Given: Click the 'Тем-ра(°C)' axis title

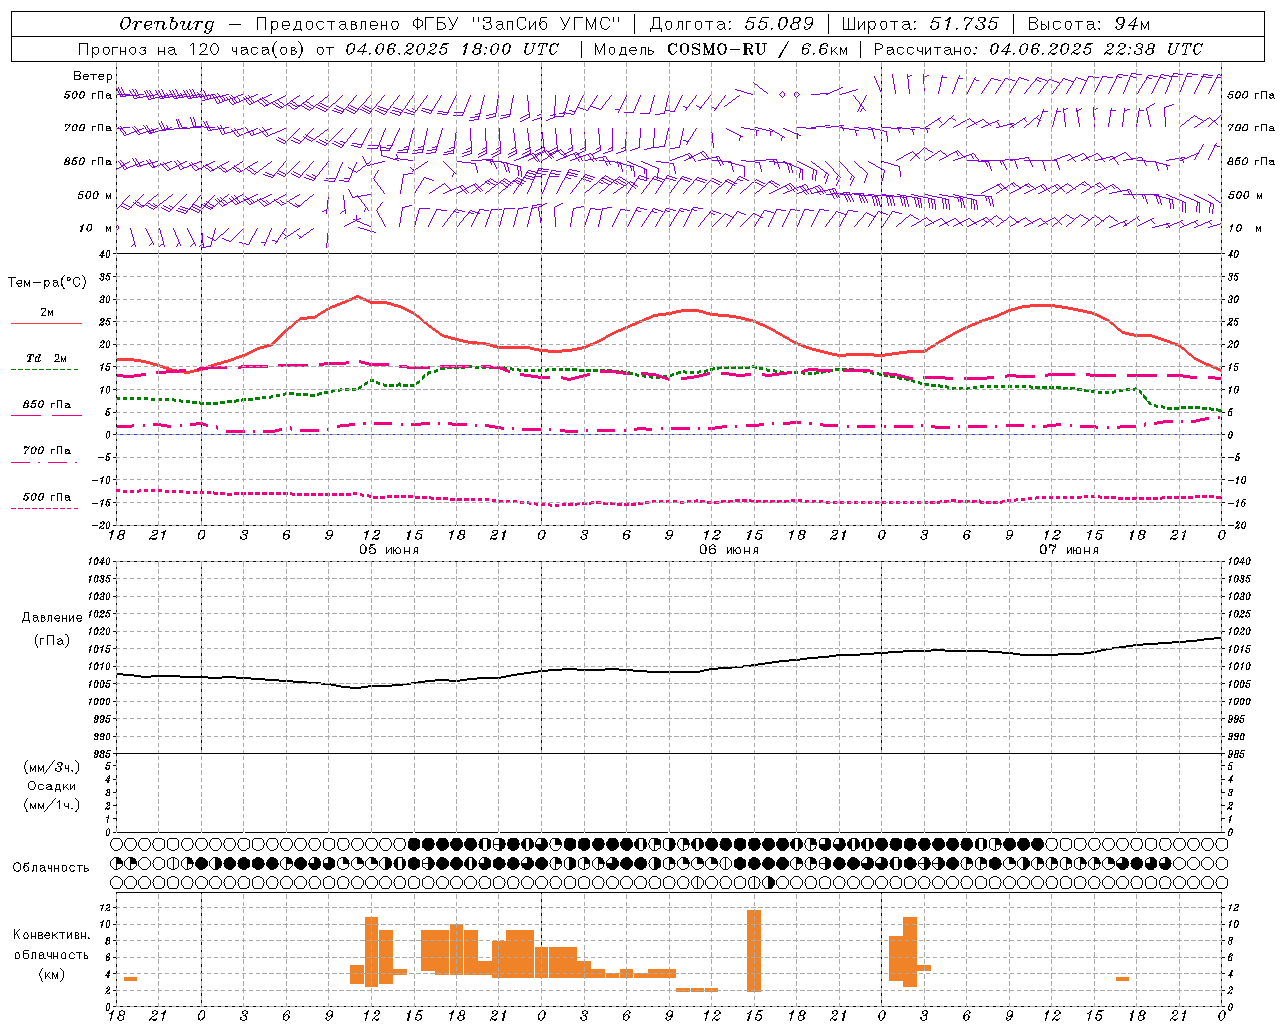Looking at the screenshot, I should click(x=47, y=283).
